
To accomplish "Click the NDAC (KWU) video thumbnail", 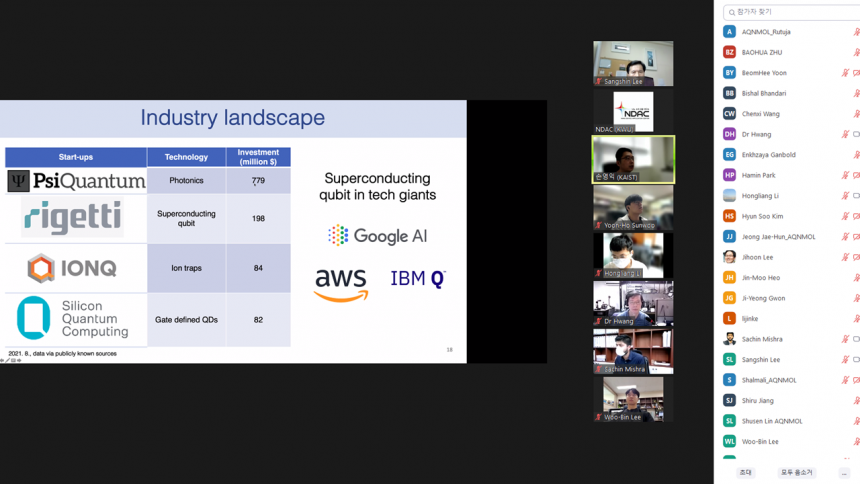I will pyautogui.click(x=633, y=111).
